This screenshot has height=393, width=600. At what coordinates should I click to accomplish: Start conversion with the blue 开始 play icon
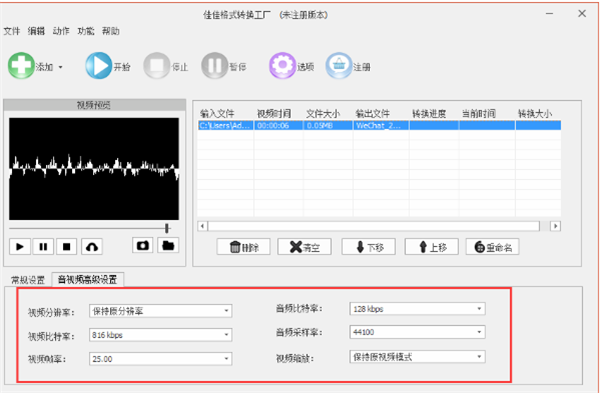[99, 66]
